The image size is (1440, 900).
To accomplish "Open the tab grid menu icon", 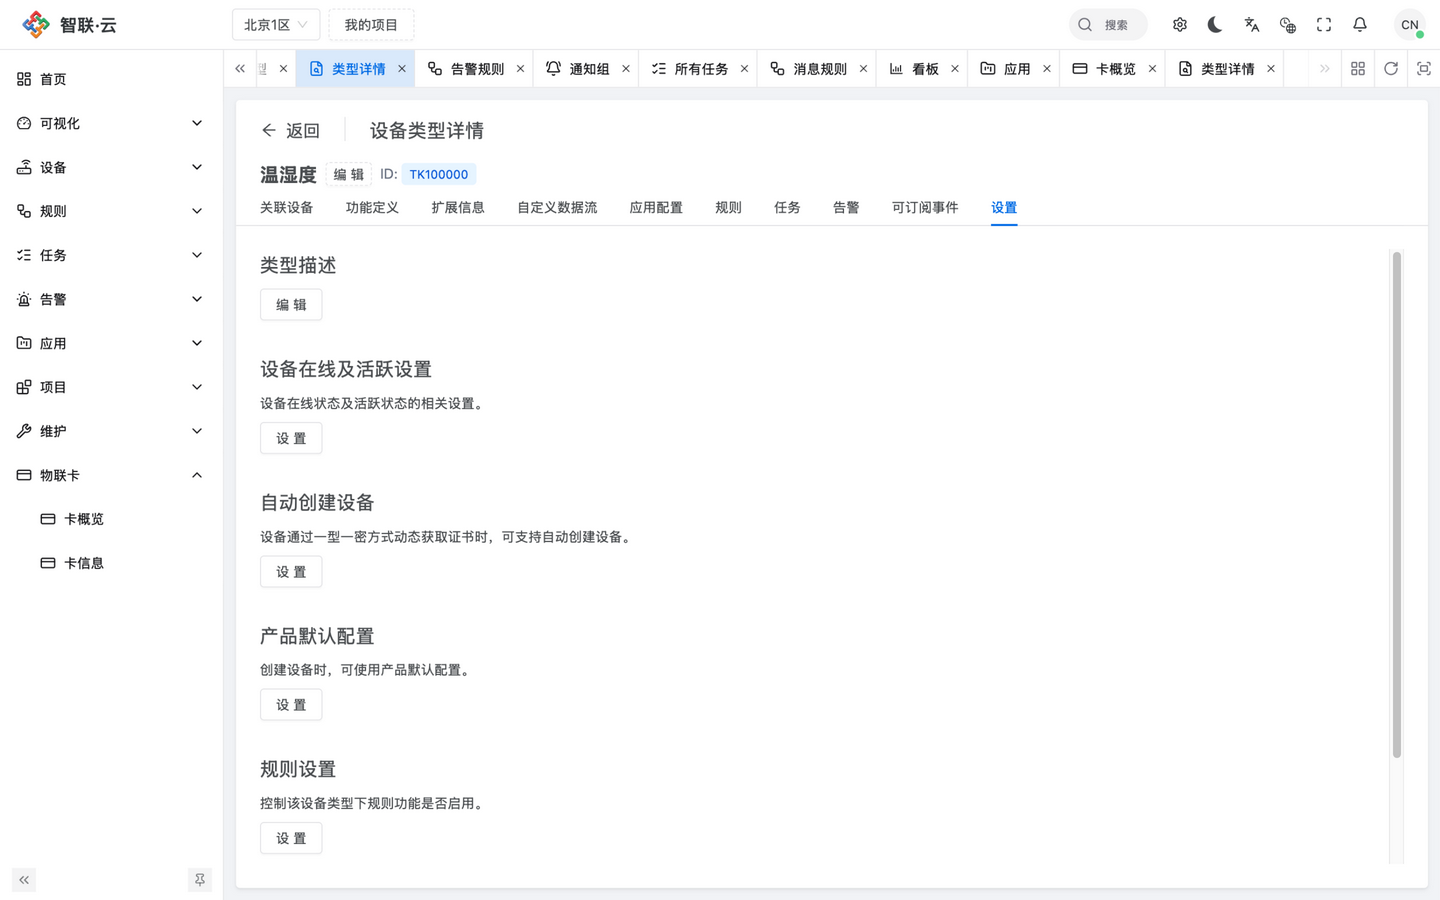I will click(x=1358, y=69).
